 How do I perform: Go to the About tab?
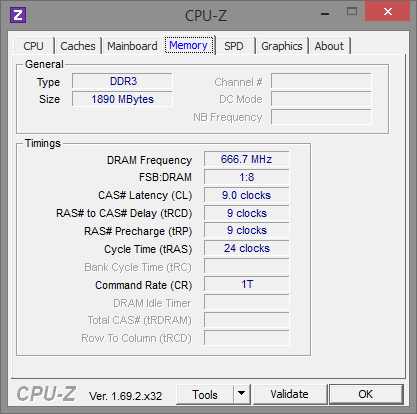pos(329,46)
